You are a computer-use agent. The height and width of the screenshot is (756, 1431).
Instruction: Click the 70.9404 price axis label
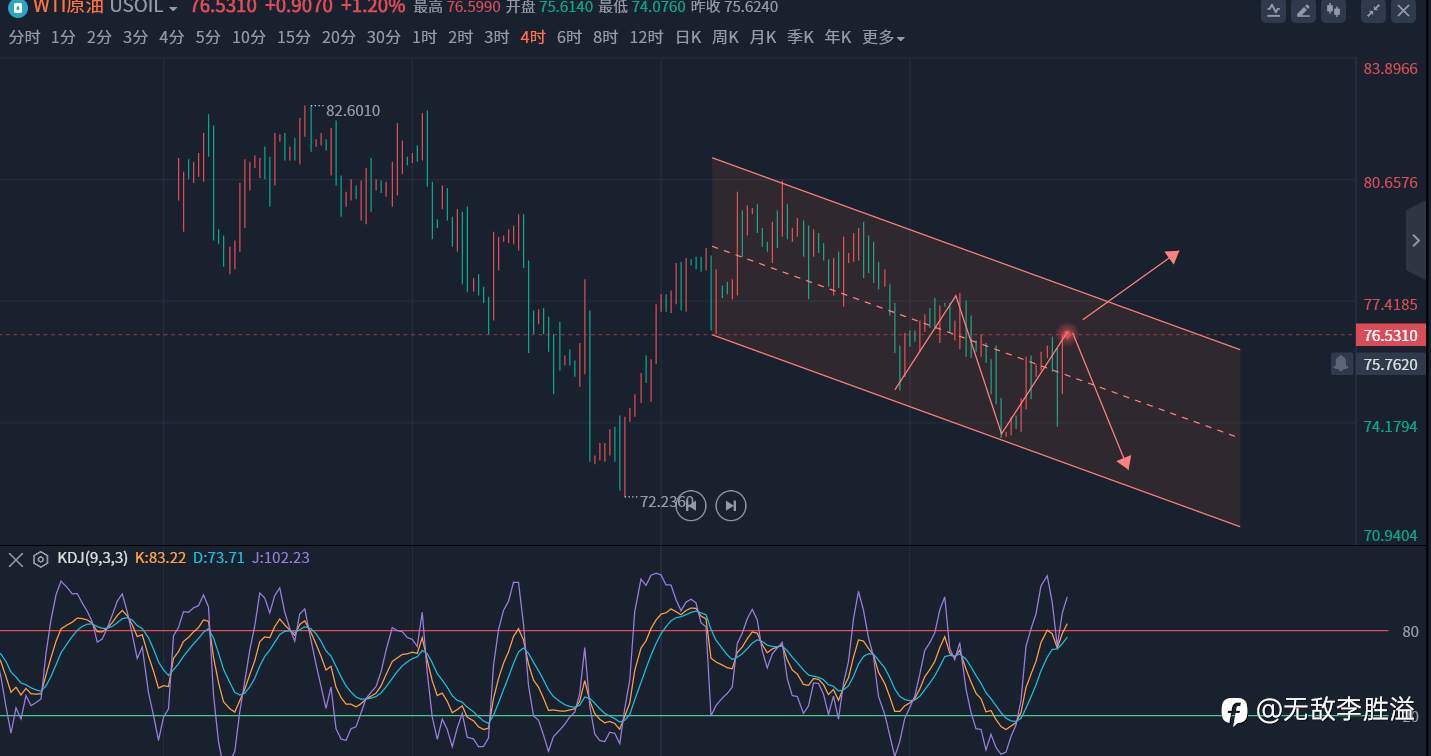1390,536
